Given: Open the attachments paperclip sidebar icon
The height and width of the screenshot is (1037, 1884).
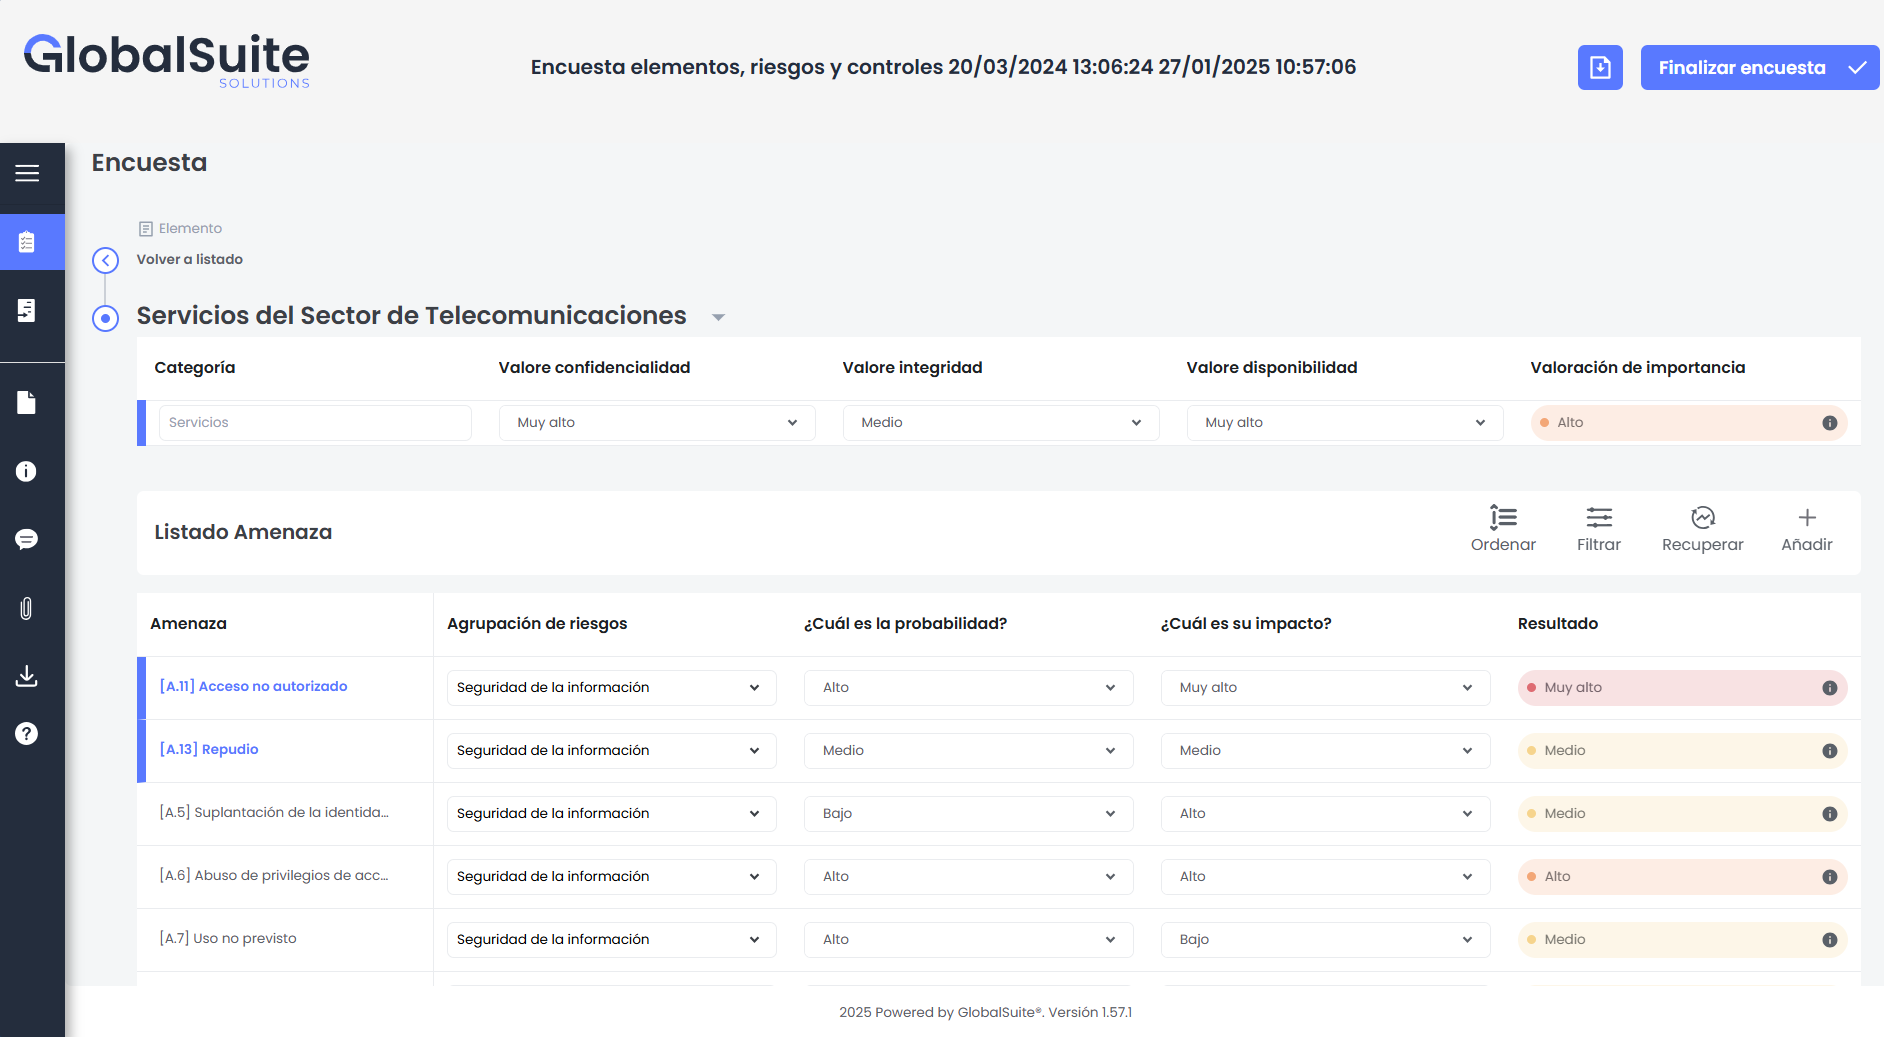Looking at the screenshot, I should [27, 608].
